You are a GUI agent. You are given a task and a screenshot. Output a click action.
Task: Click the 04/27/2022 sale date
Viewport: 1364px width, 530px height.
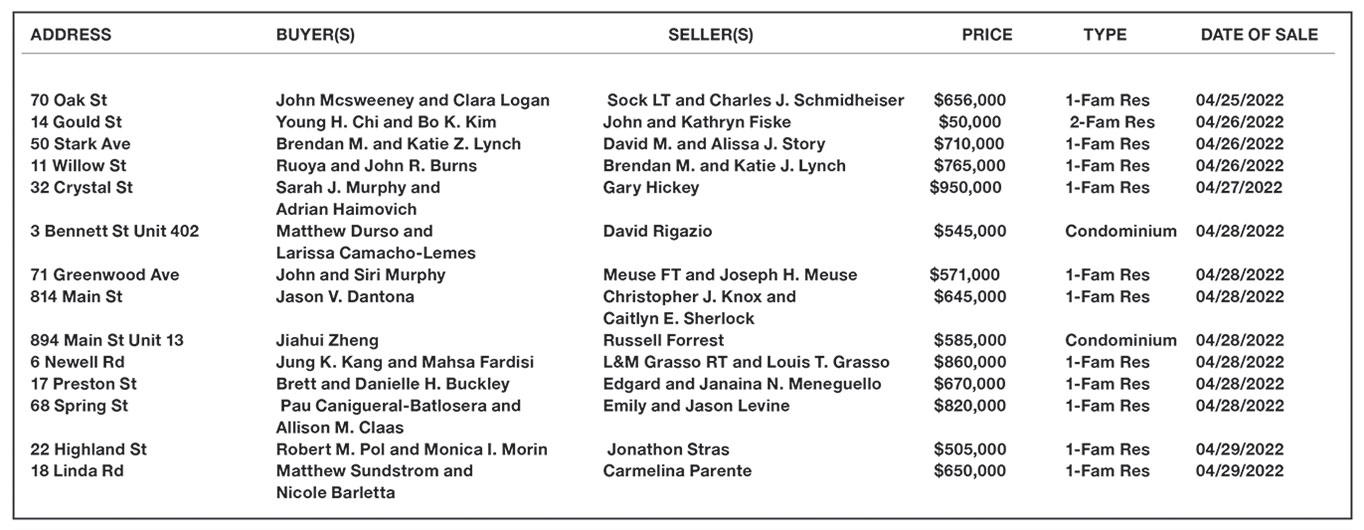[1239, 187]
